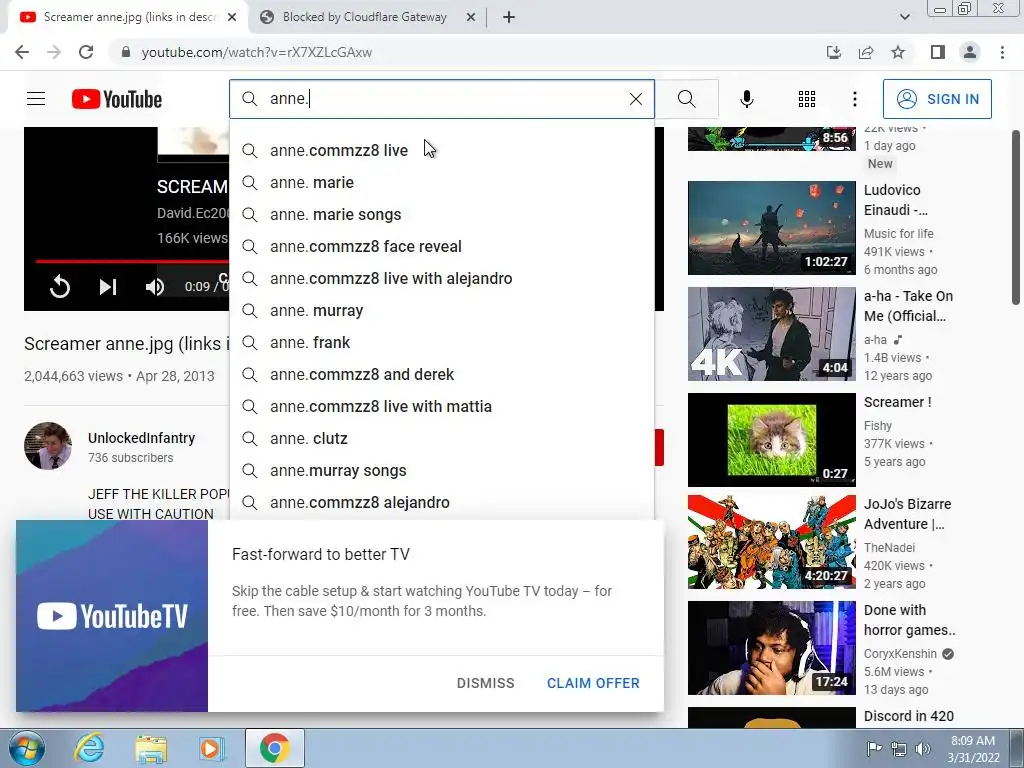Go forward using browser forward arrow
Image resolution: width=1024 pixels, height=768 pixels.
coord(54,52)
